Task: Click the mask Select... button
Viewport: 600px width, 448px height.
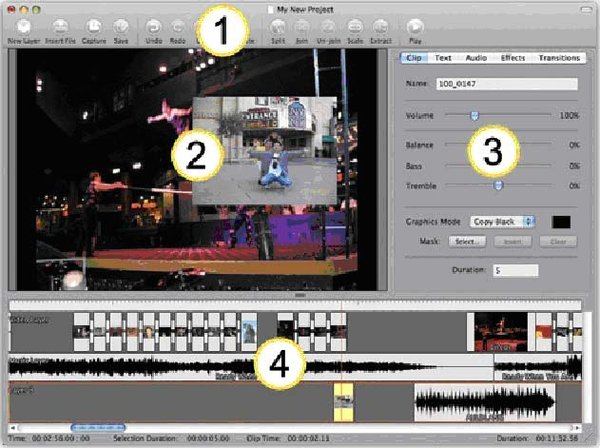Action: point(468,241)
